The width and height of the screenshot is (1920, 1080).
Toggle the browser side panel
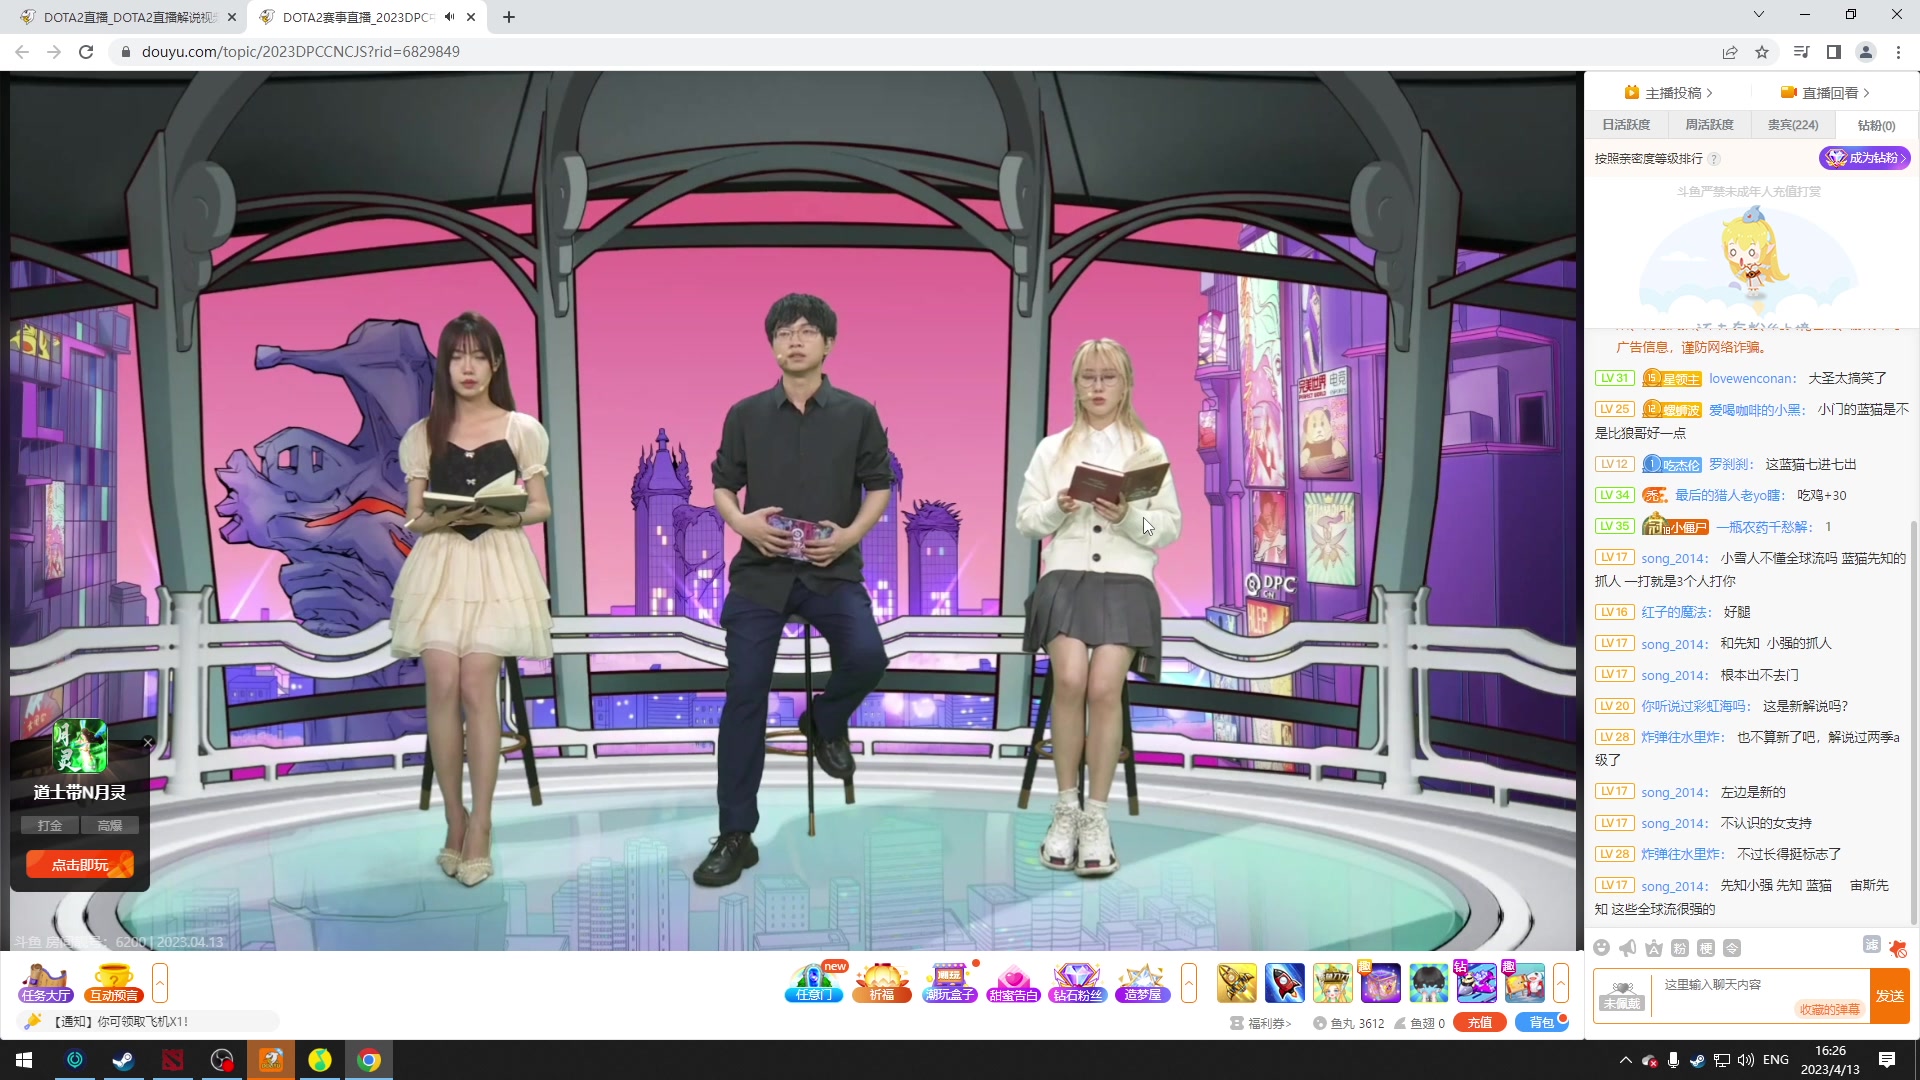tap(1834, 52)
